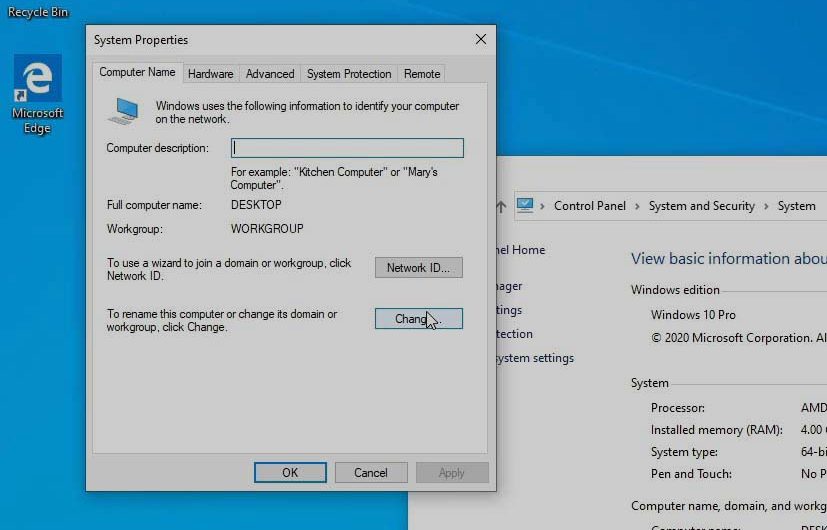The image size is (827, 530).
Task: Click the 'Windows edition' section heading
Action: pos(675,290)
